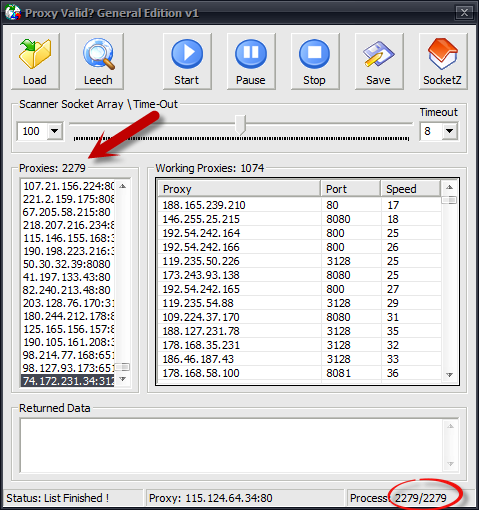Select proxy 107.21.156.224 in Proxies list

(x=68, y=186)
